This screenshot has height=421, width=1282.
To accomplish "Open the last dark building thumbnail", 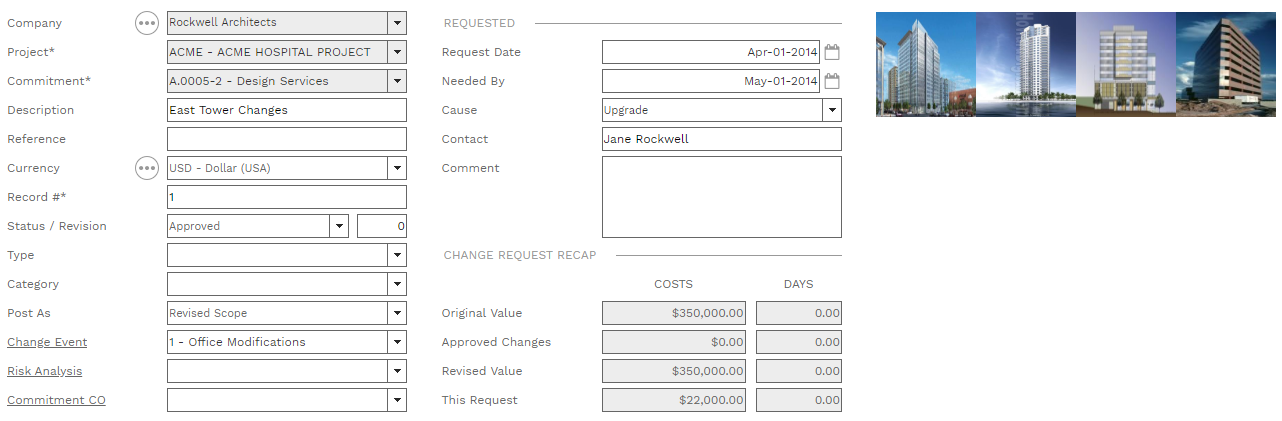I will click(1226, 64).
